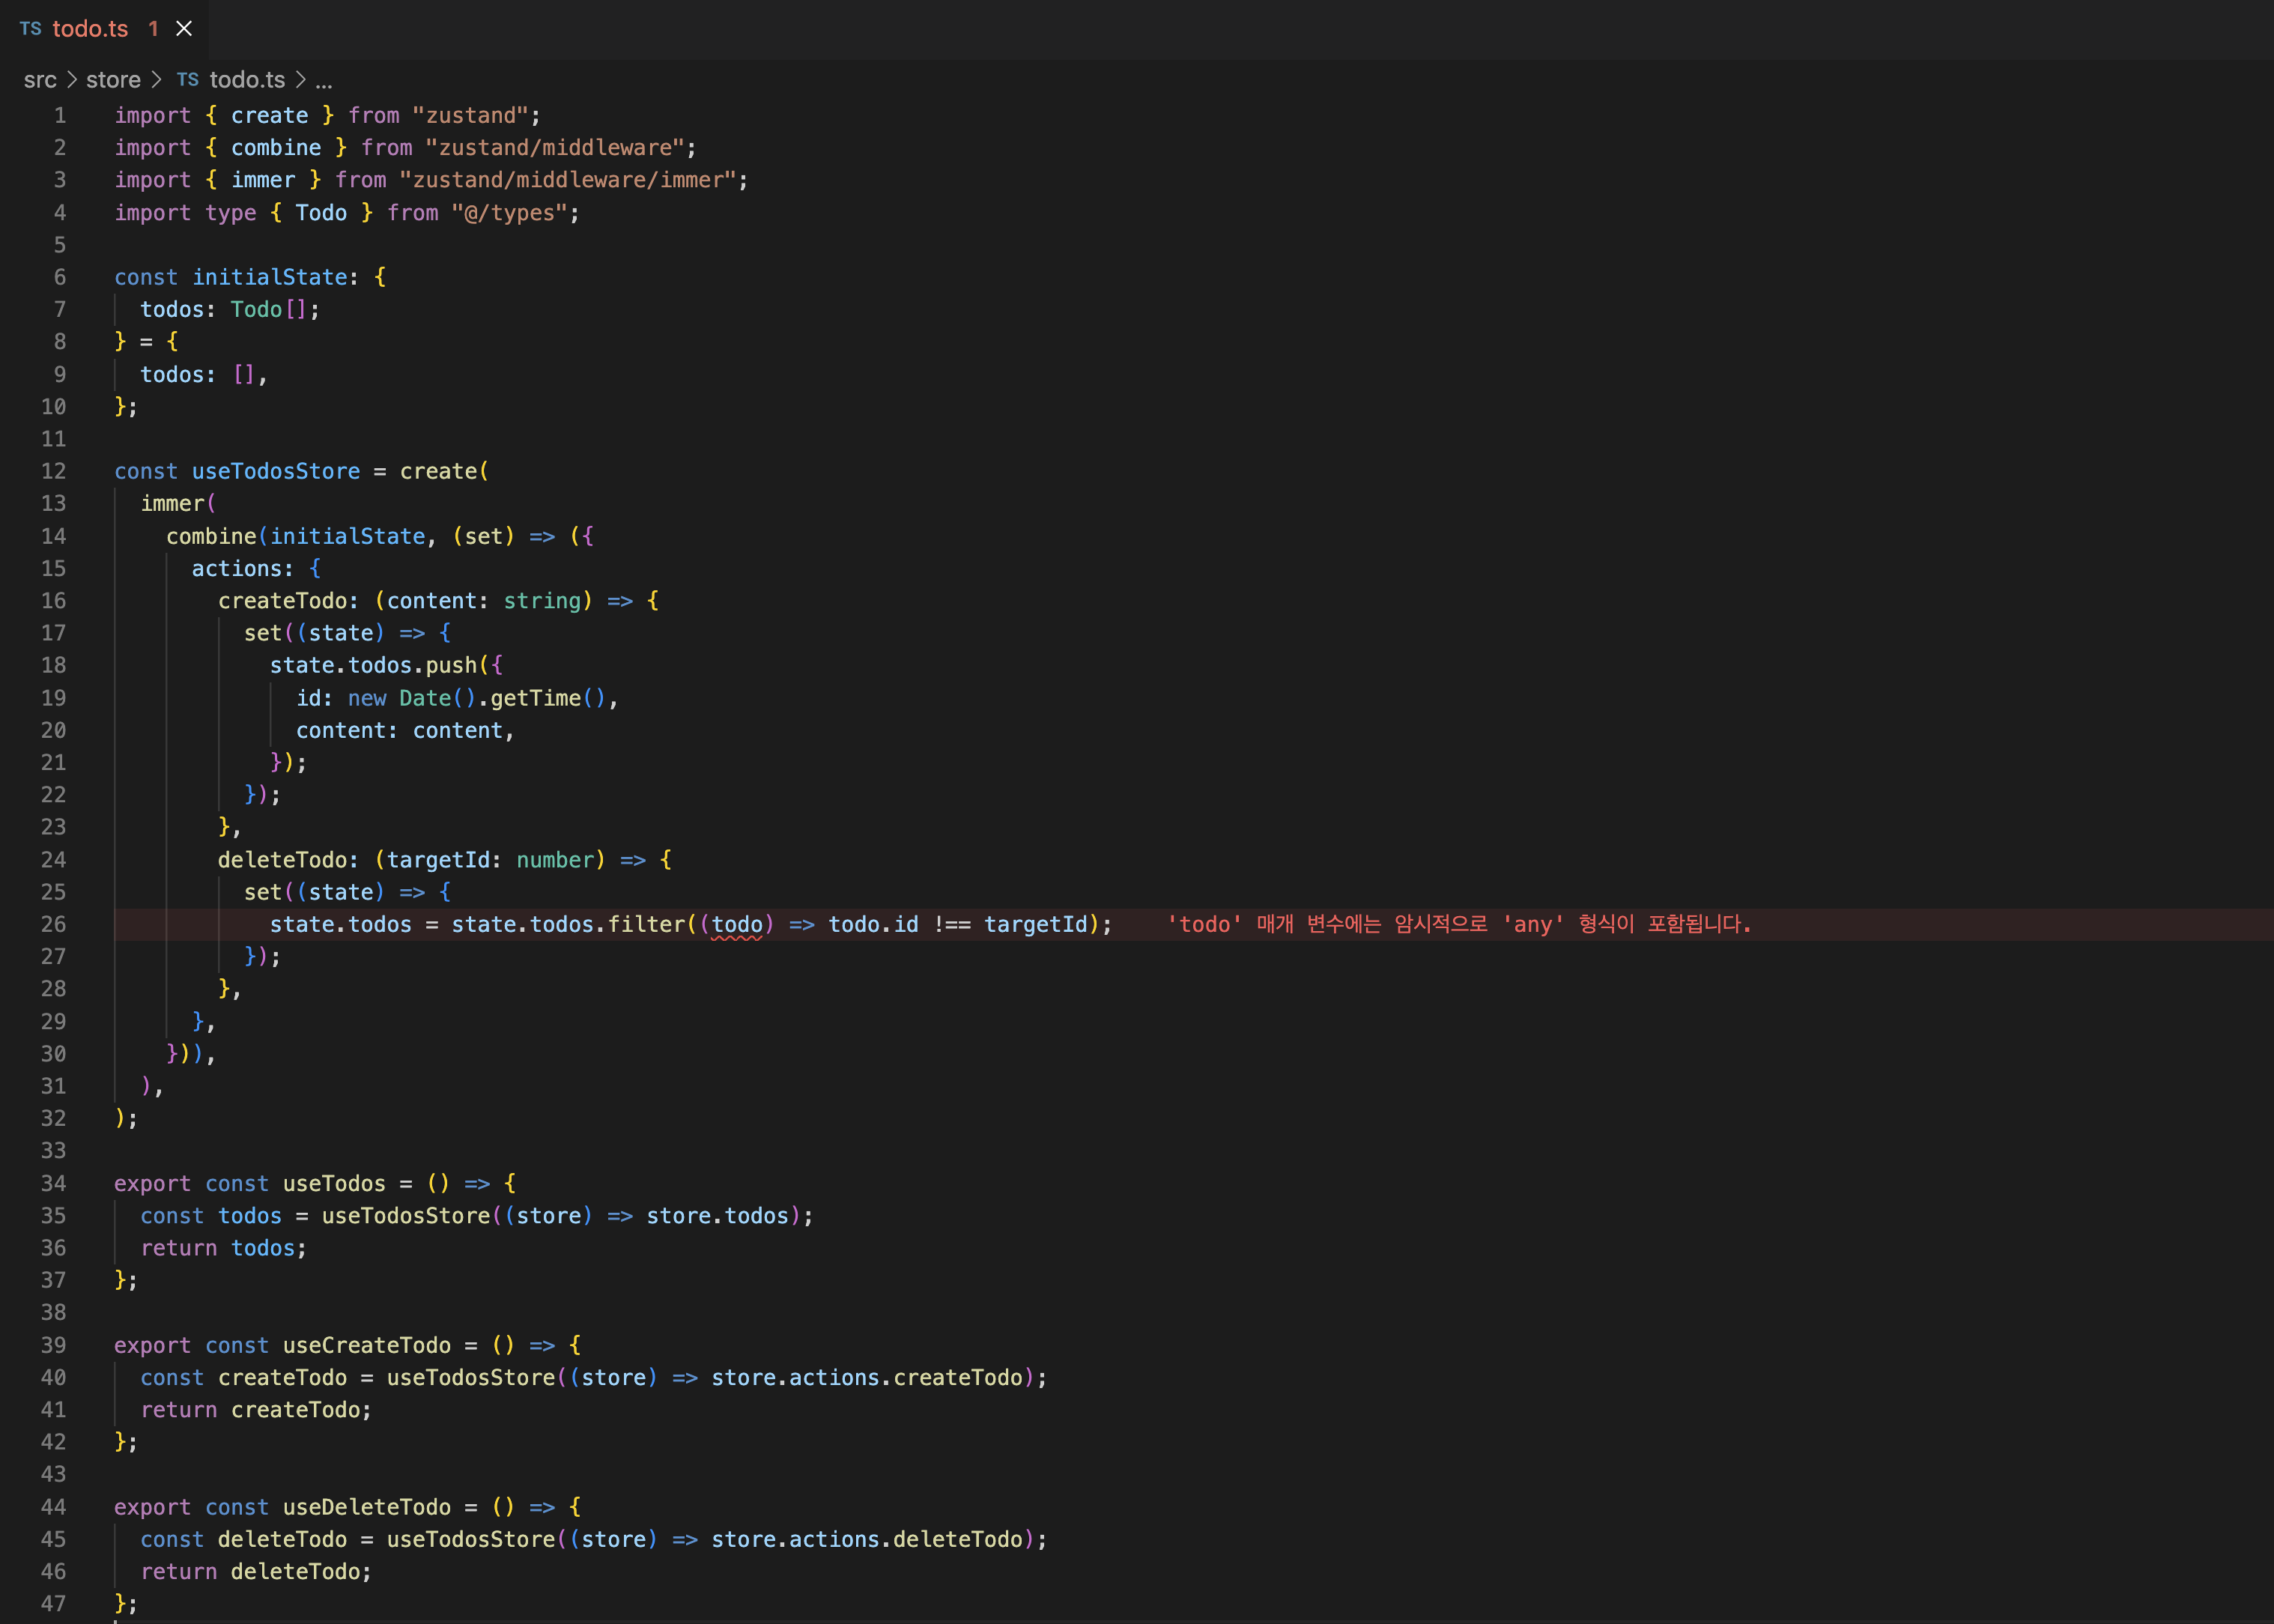Click line number 12 in the gutter
Image resolution: width=2274 pixels, height=1624 pixels.
coord(53,471)
